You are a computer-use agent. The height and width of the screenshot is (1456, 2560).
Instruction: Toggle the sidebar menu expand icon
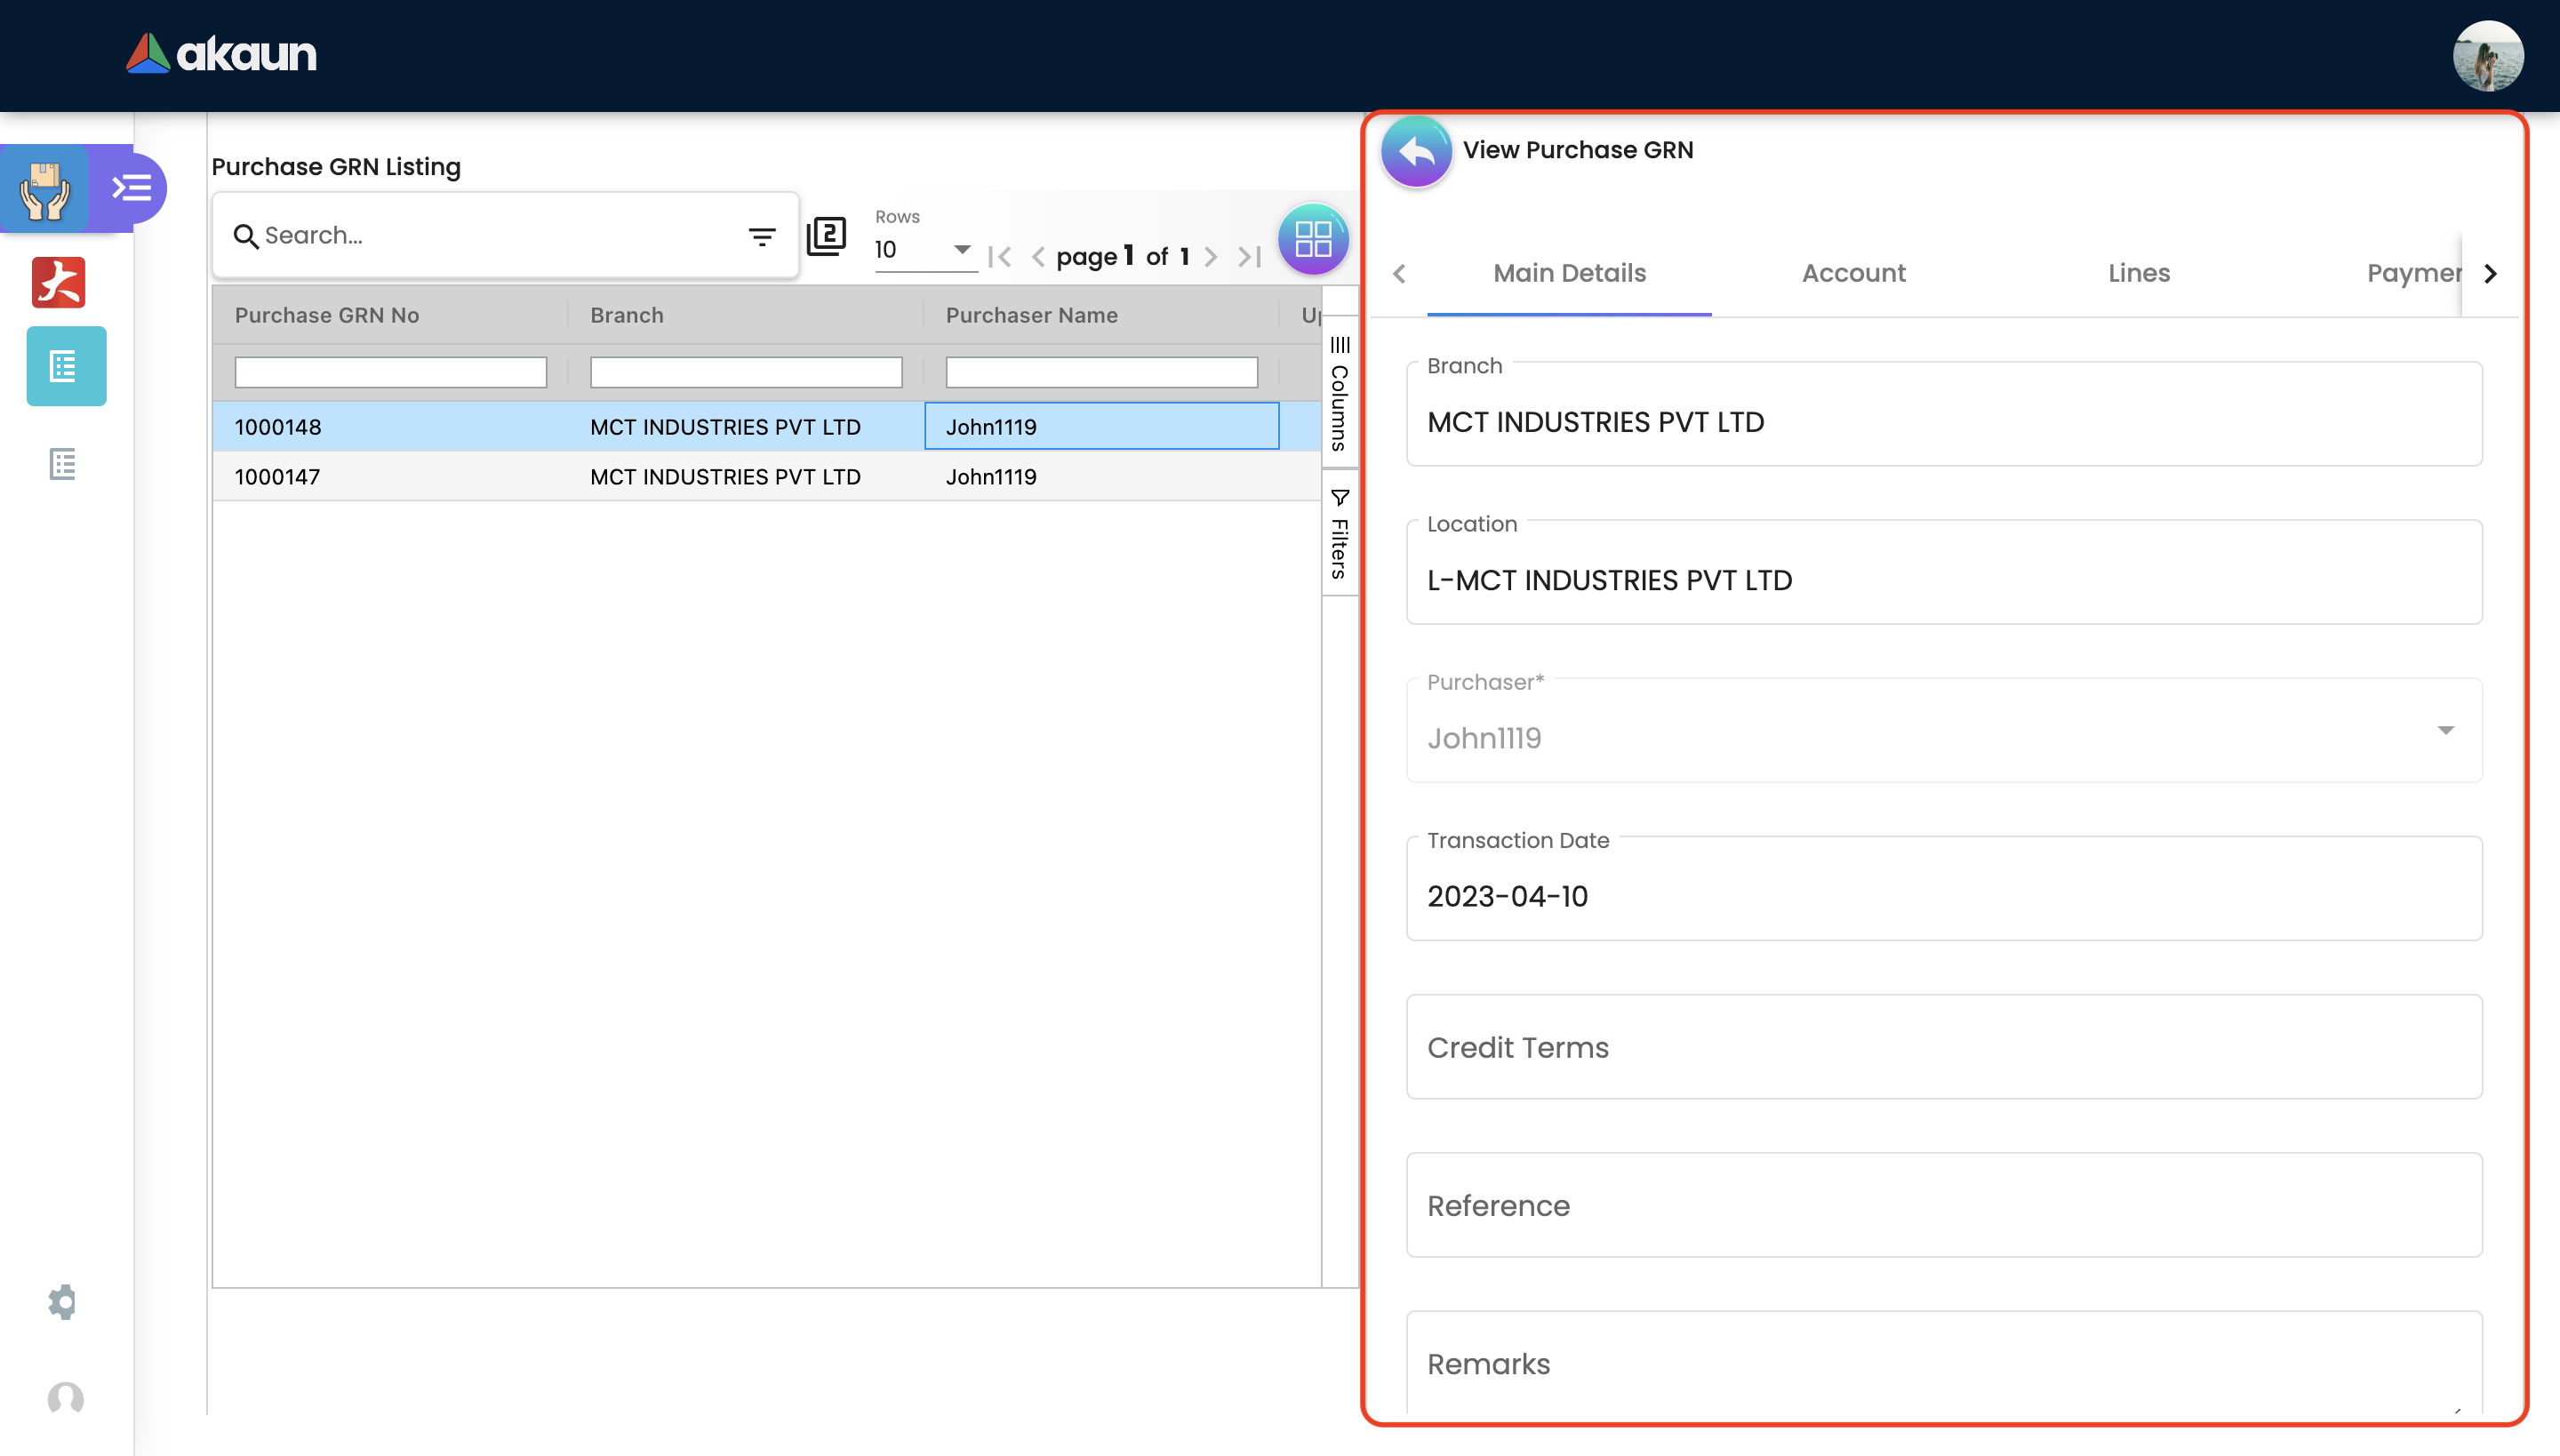131,188
